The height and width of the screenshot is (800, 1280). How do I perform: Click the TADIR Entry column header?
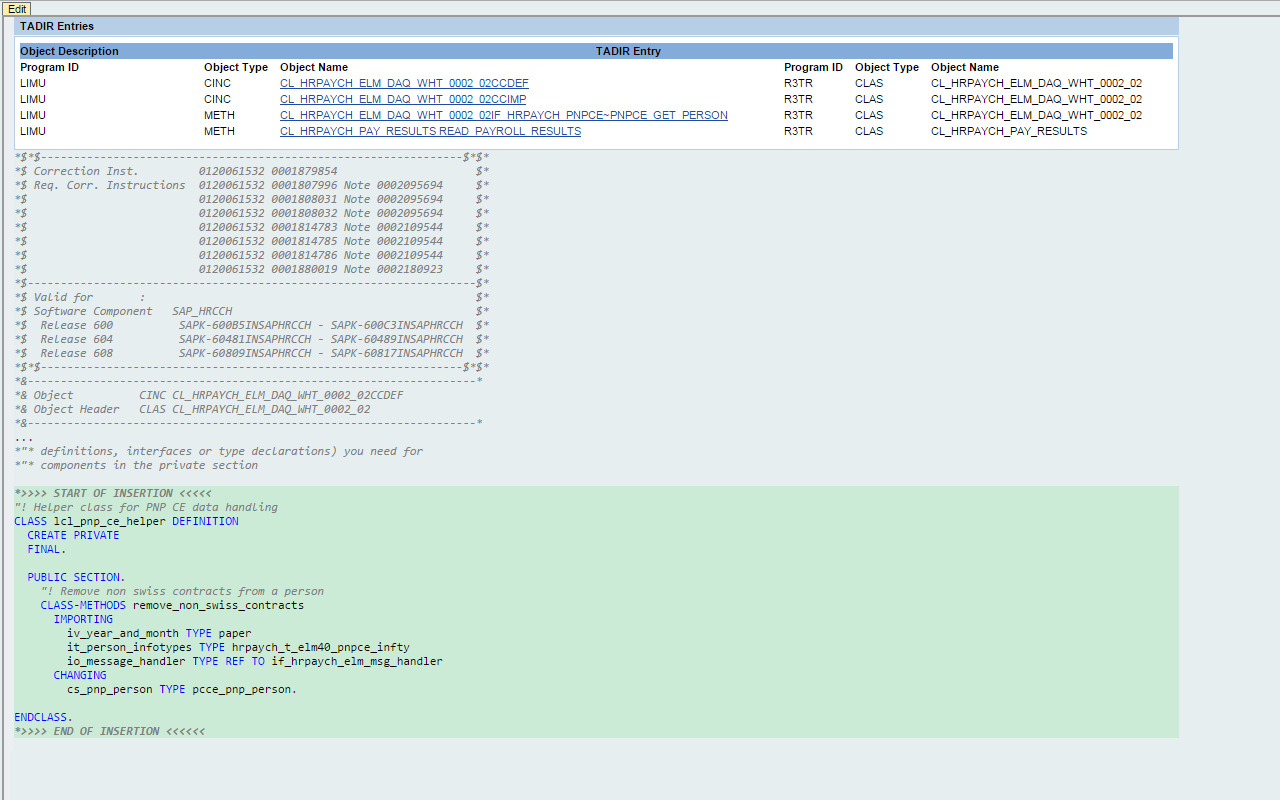[628, 51]
